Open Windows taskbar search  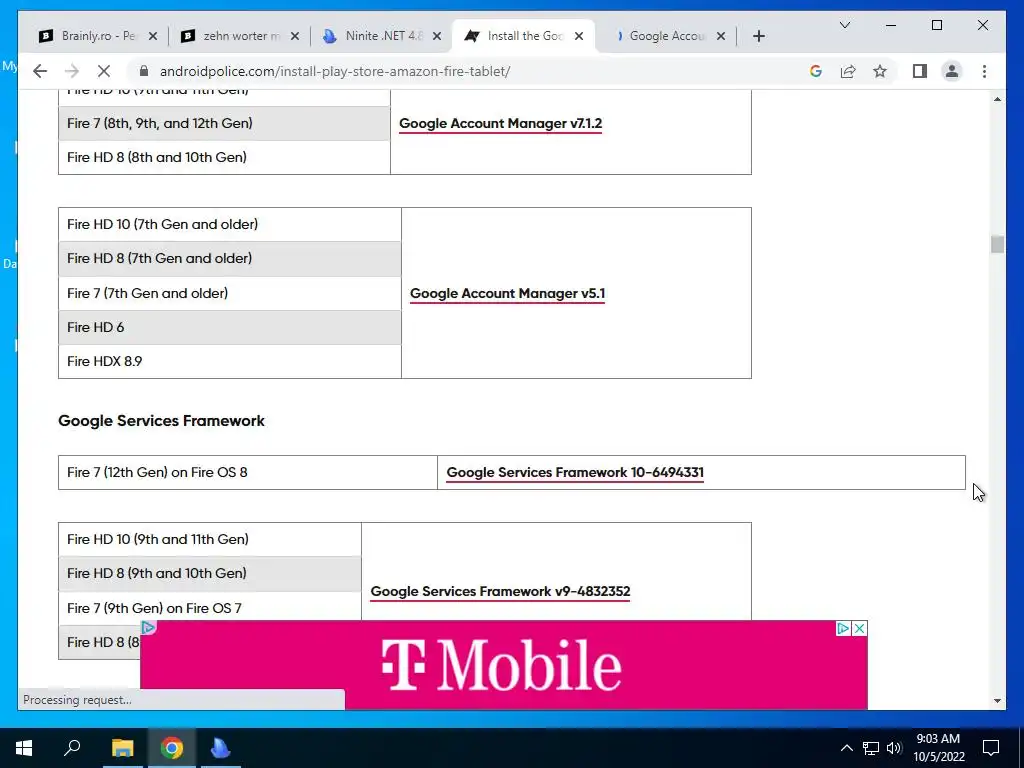(72, 748)
